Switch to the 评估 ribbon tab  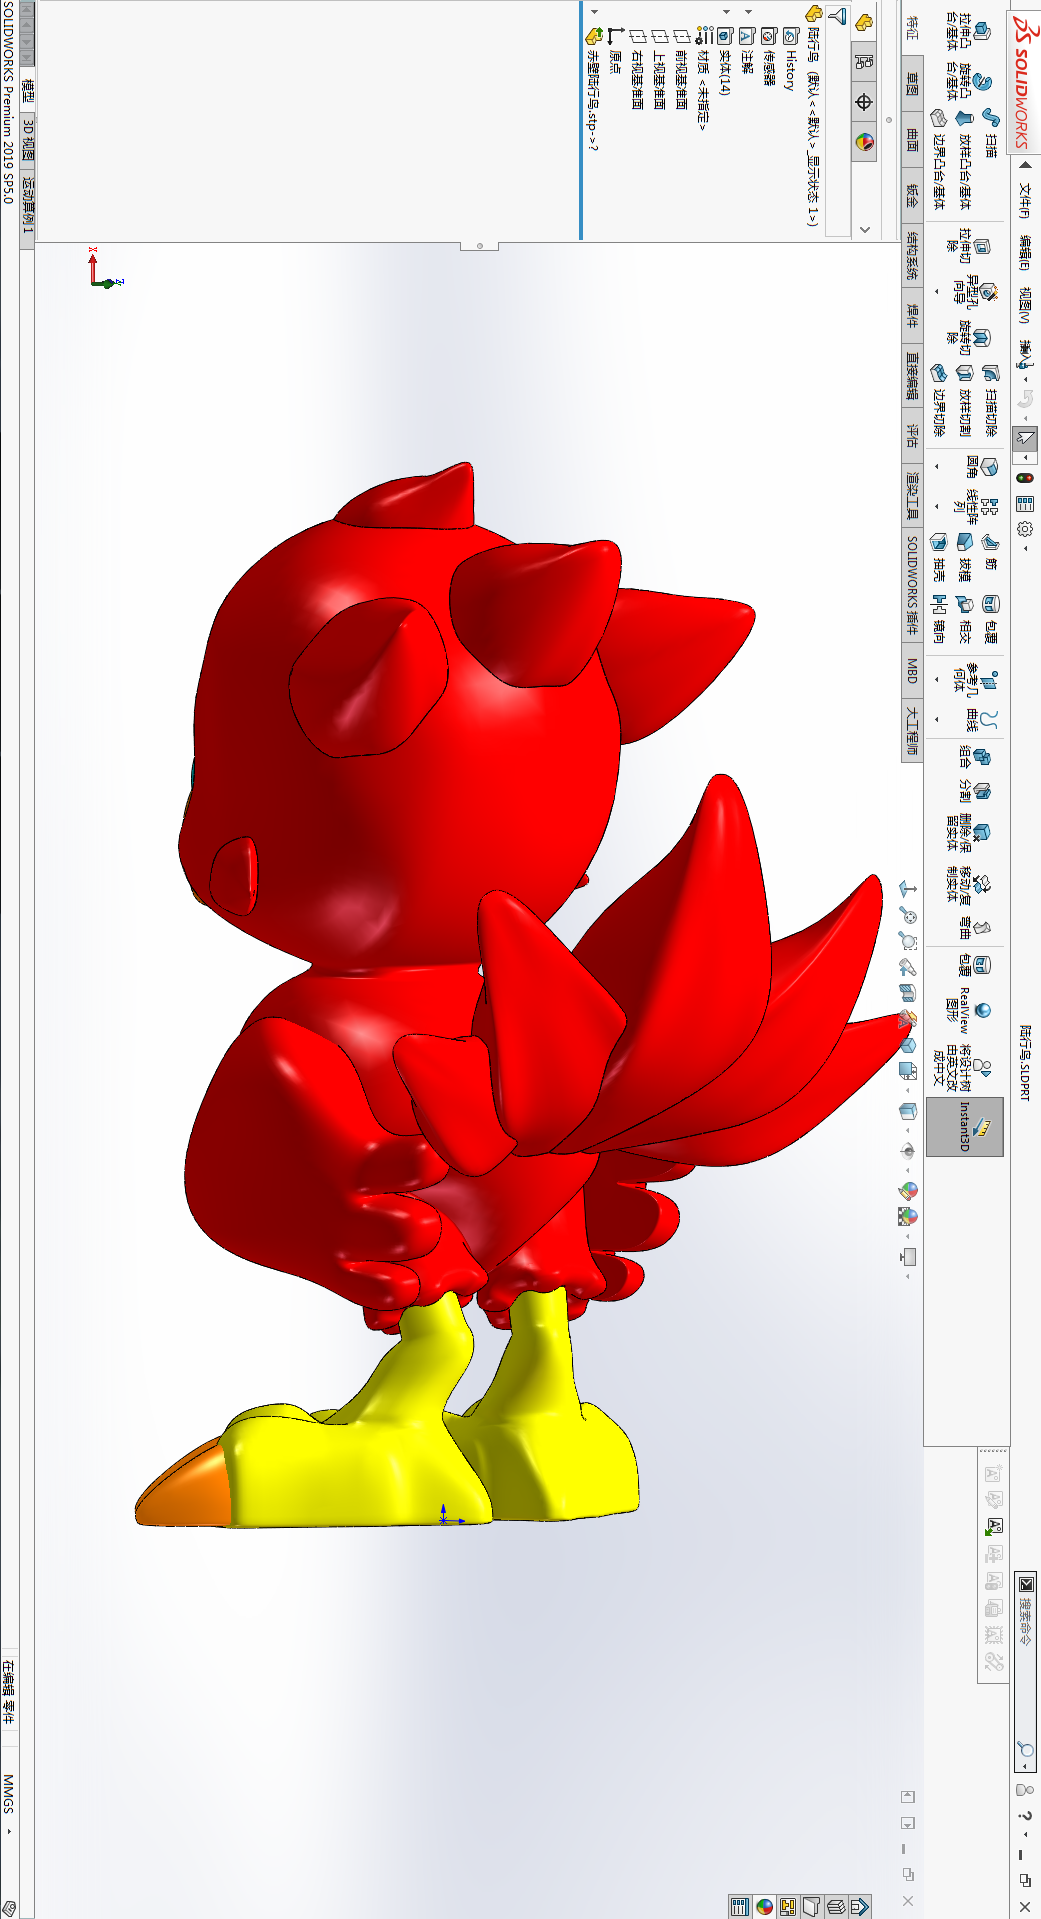912,436
